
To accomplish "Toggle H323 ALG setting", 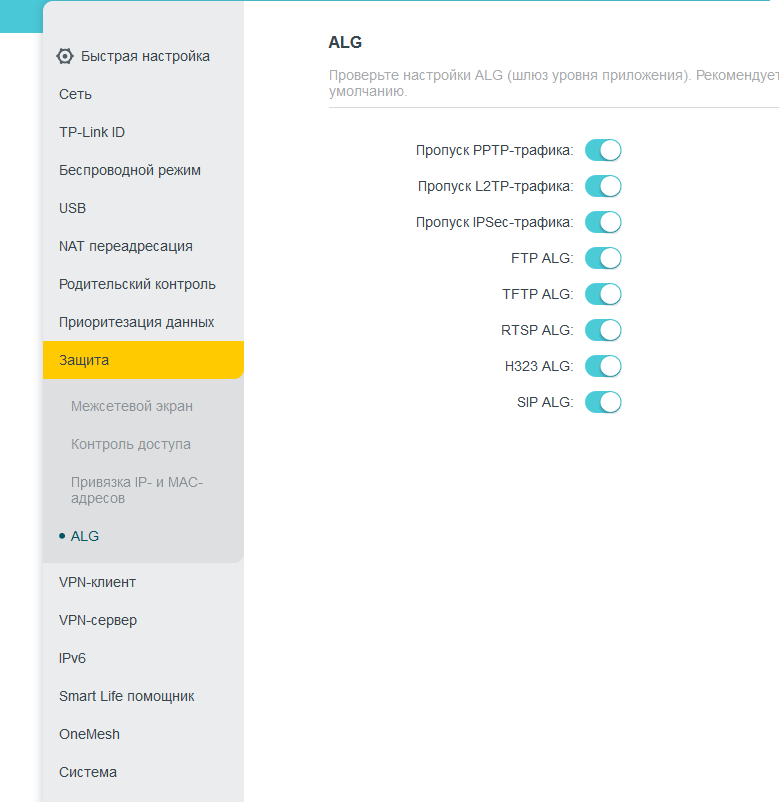I will coord(603,366).
